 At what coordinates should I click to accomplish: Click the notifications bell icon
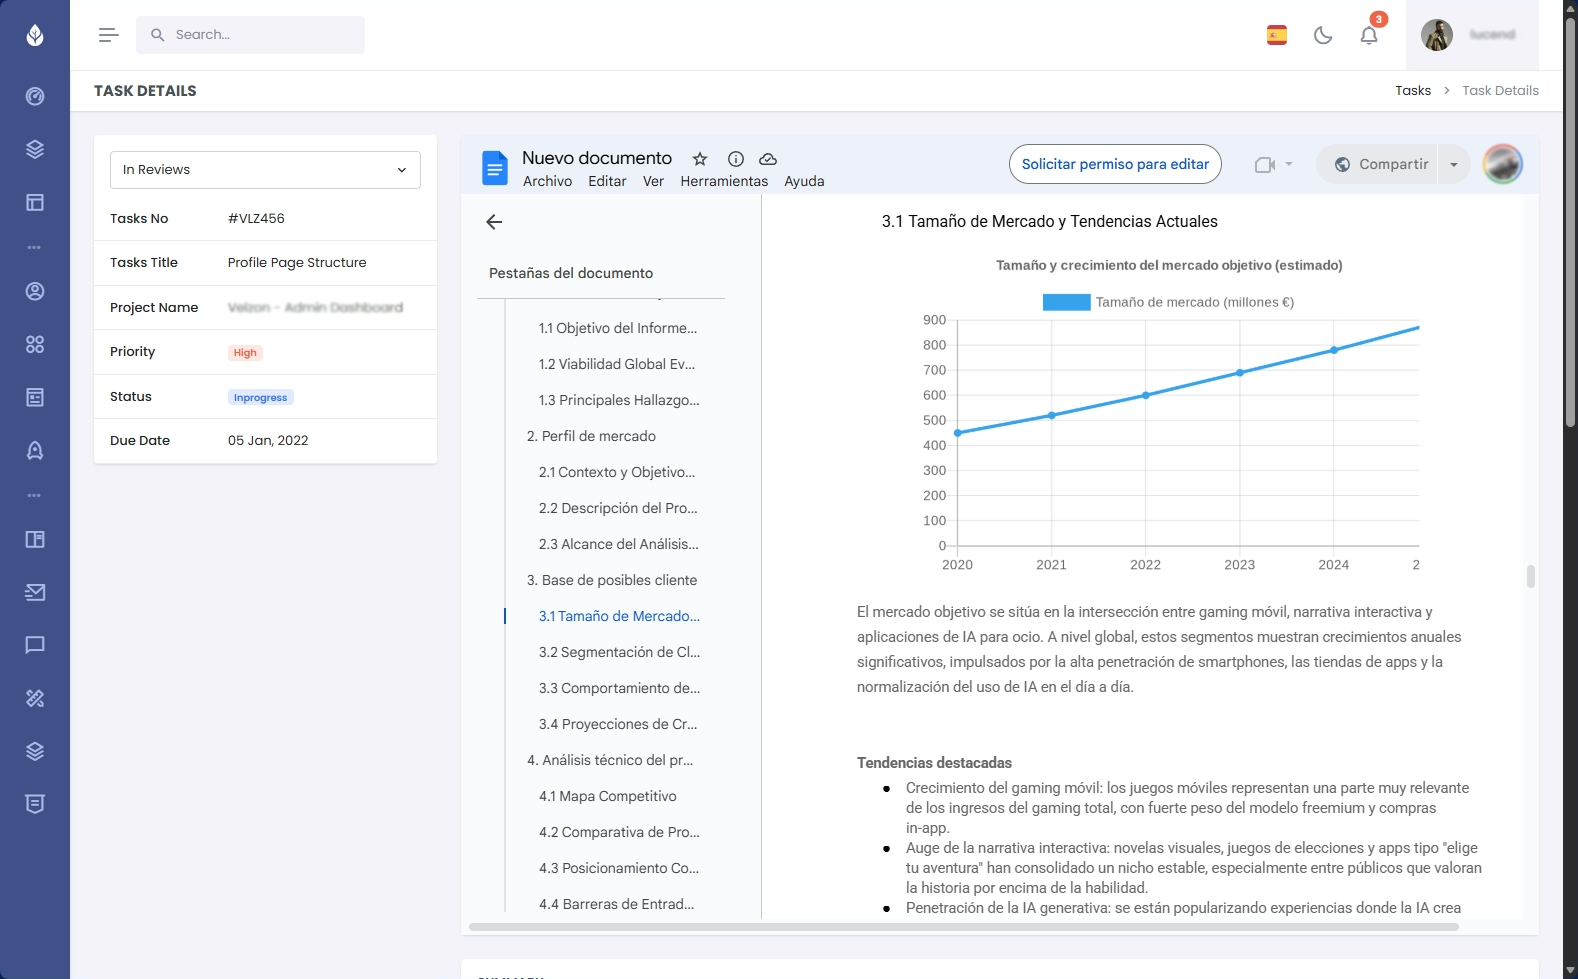point(1369,35)
